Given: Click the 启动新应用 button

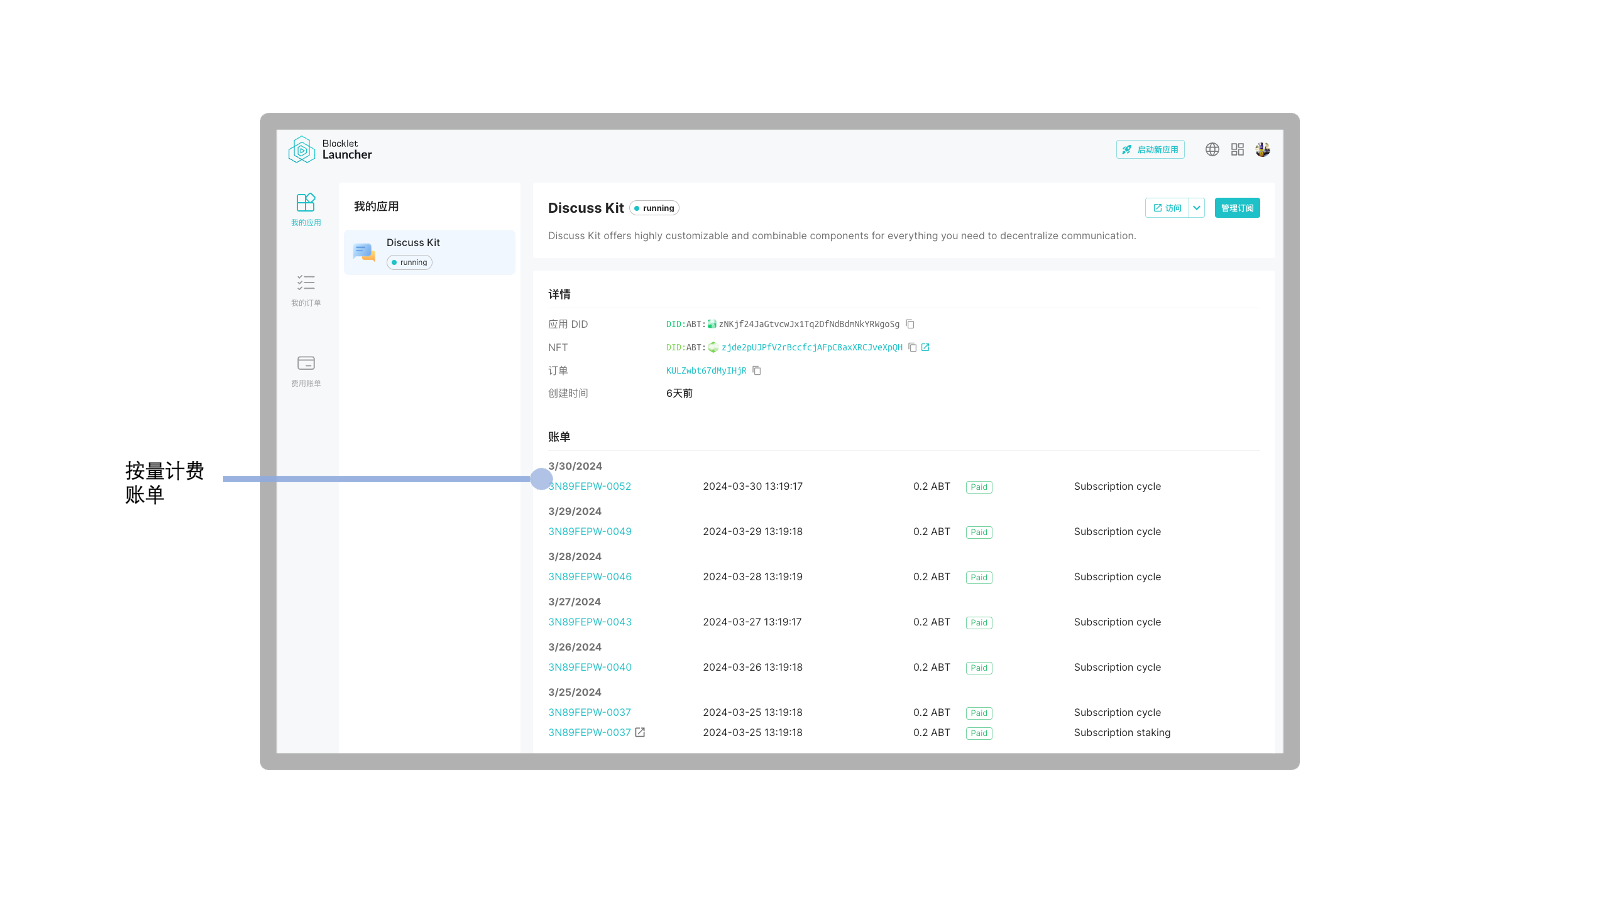Looking at the screenshot, I should click(1150, 150).
